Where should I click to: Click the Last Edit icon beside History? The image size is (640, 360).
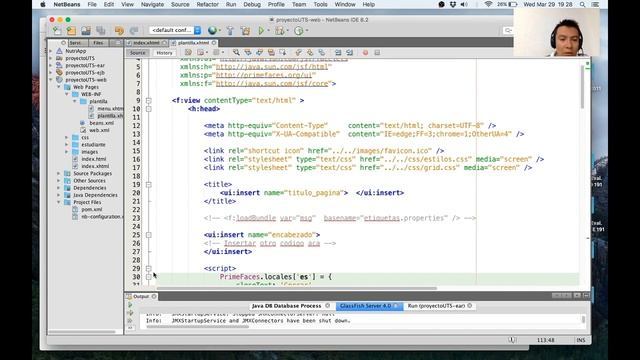pos(188,53)
